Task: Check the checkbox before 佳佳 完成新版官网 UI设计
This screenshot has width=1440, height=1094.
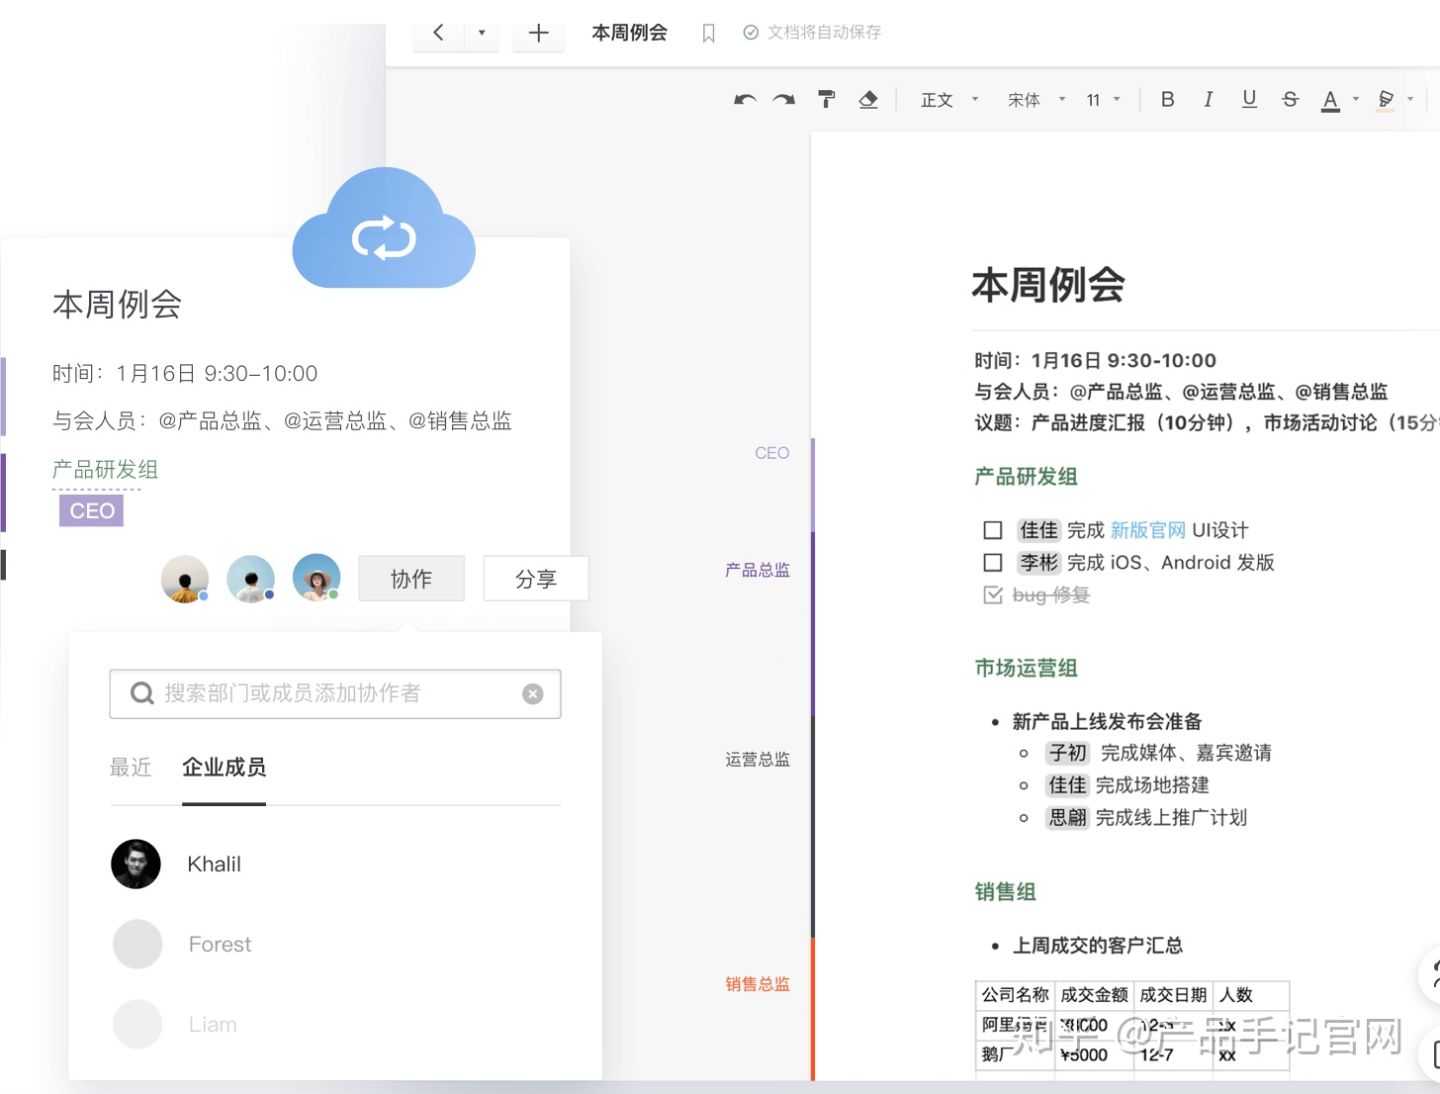Action: [993, 530]
